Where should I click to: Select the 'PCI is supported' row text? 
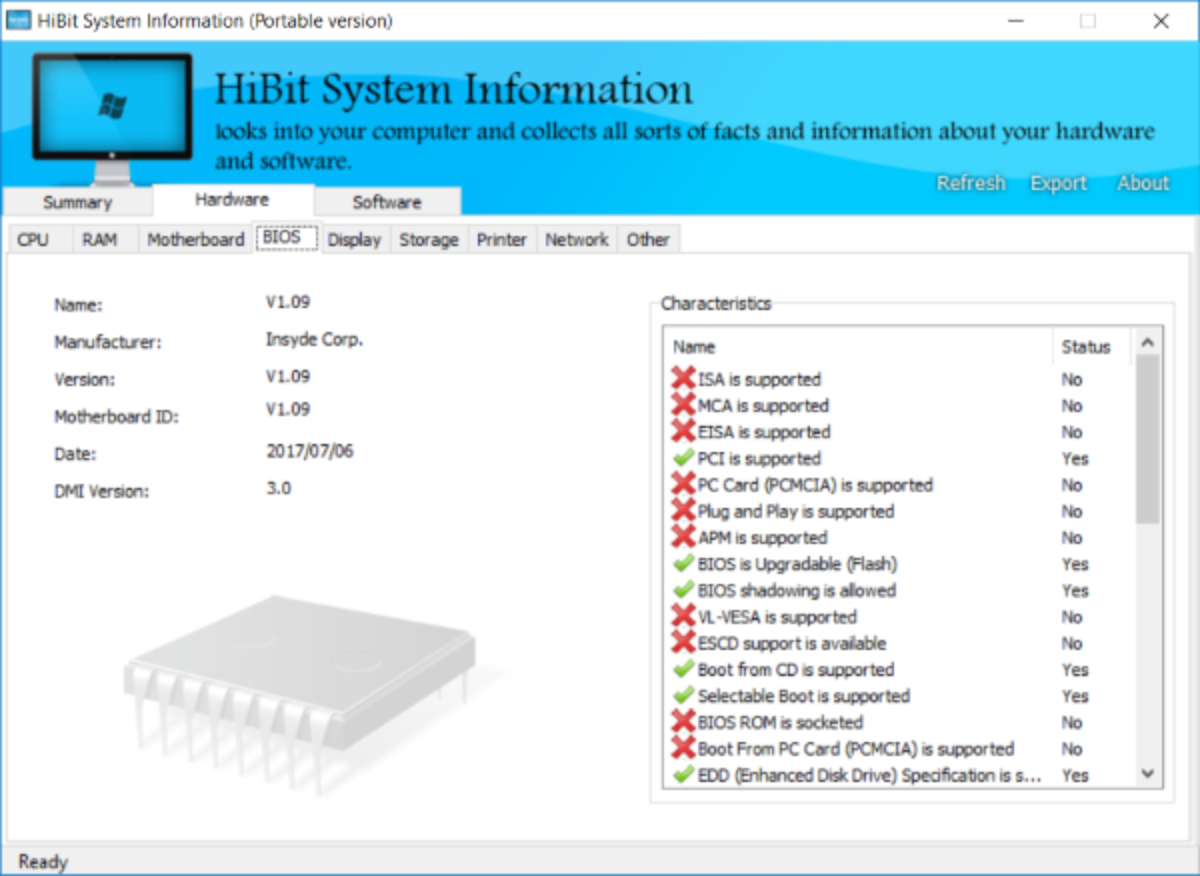[759, 458]
